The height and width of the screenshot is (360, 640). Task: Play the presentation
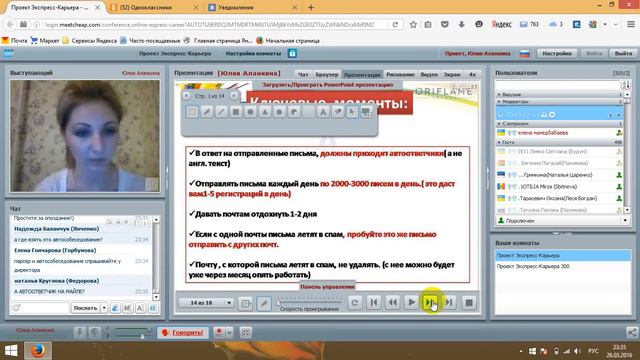[411, 303]
